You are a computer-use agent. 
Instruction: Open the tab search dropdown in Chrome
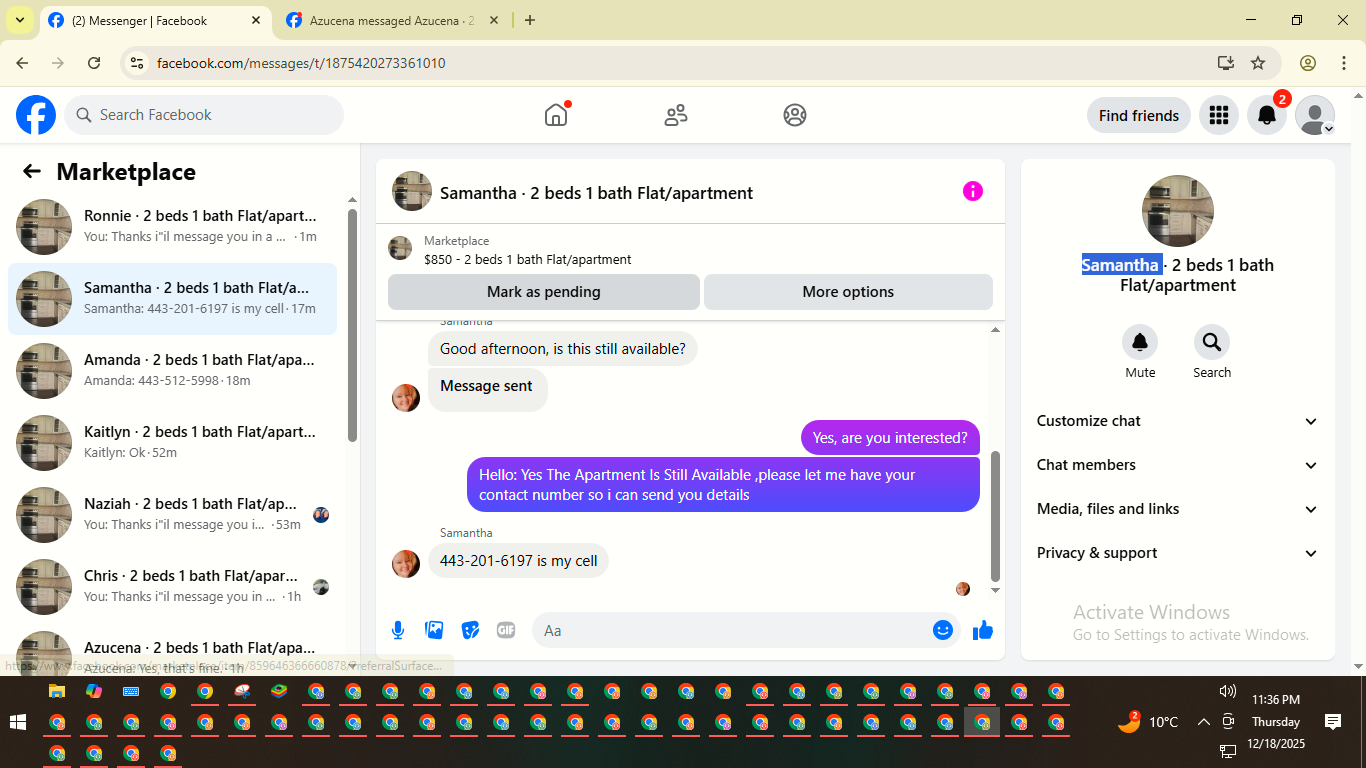tap(19, 20)
